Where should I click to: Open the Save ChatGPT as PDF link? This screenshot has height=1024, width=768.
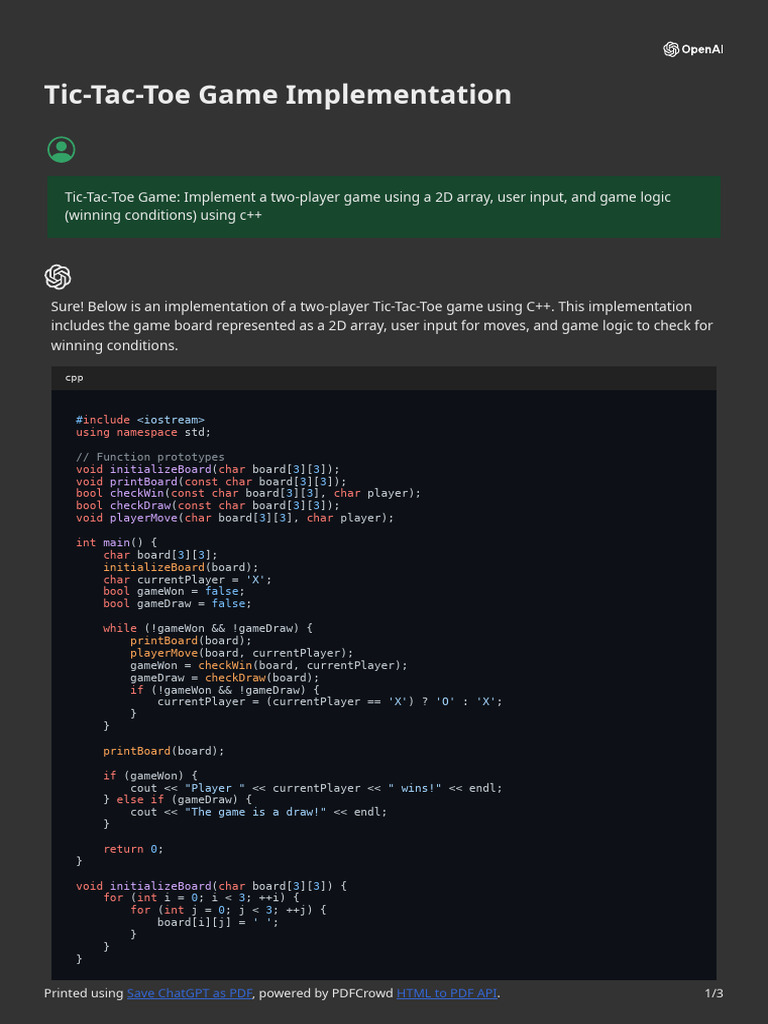190,993
